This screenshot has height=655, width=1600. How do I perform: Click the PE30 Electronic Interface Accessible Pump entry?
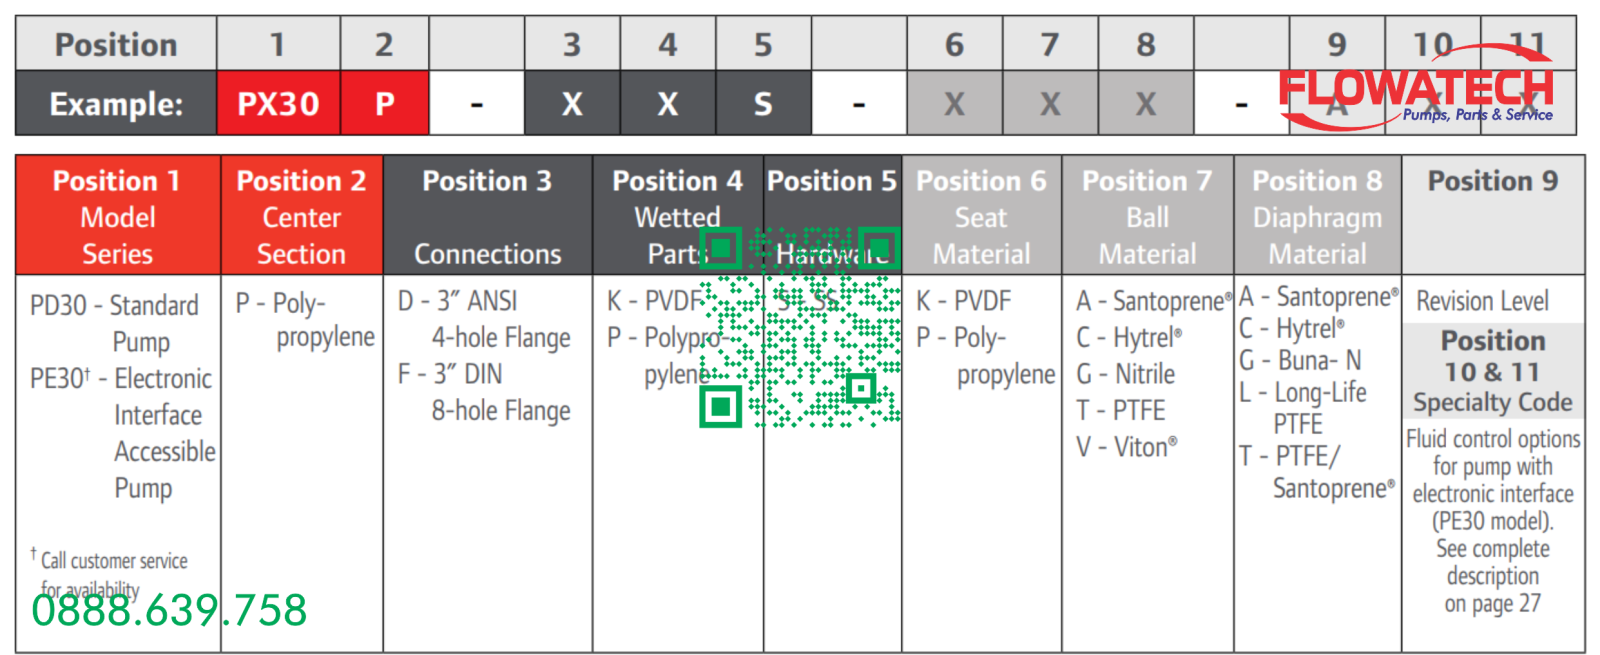pyautogui.click(x=123, y=433)
